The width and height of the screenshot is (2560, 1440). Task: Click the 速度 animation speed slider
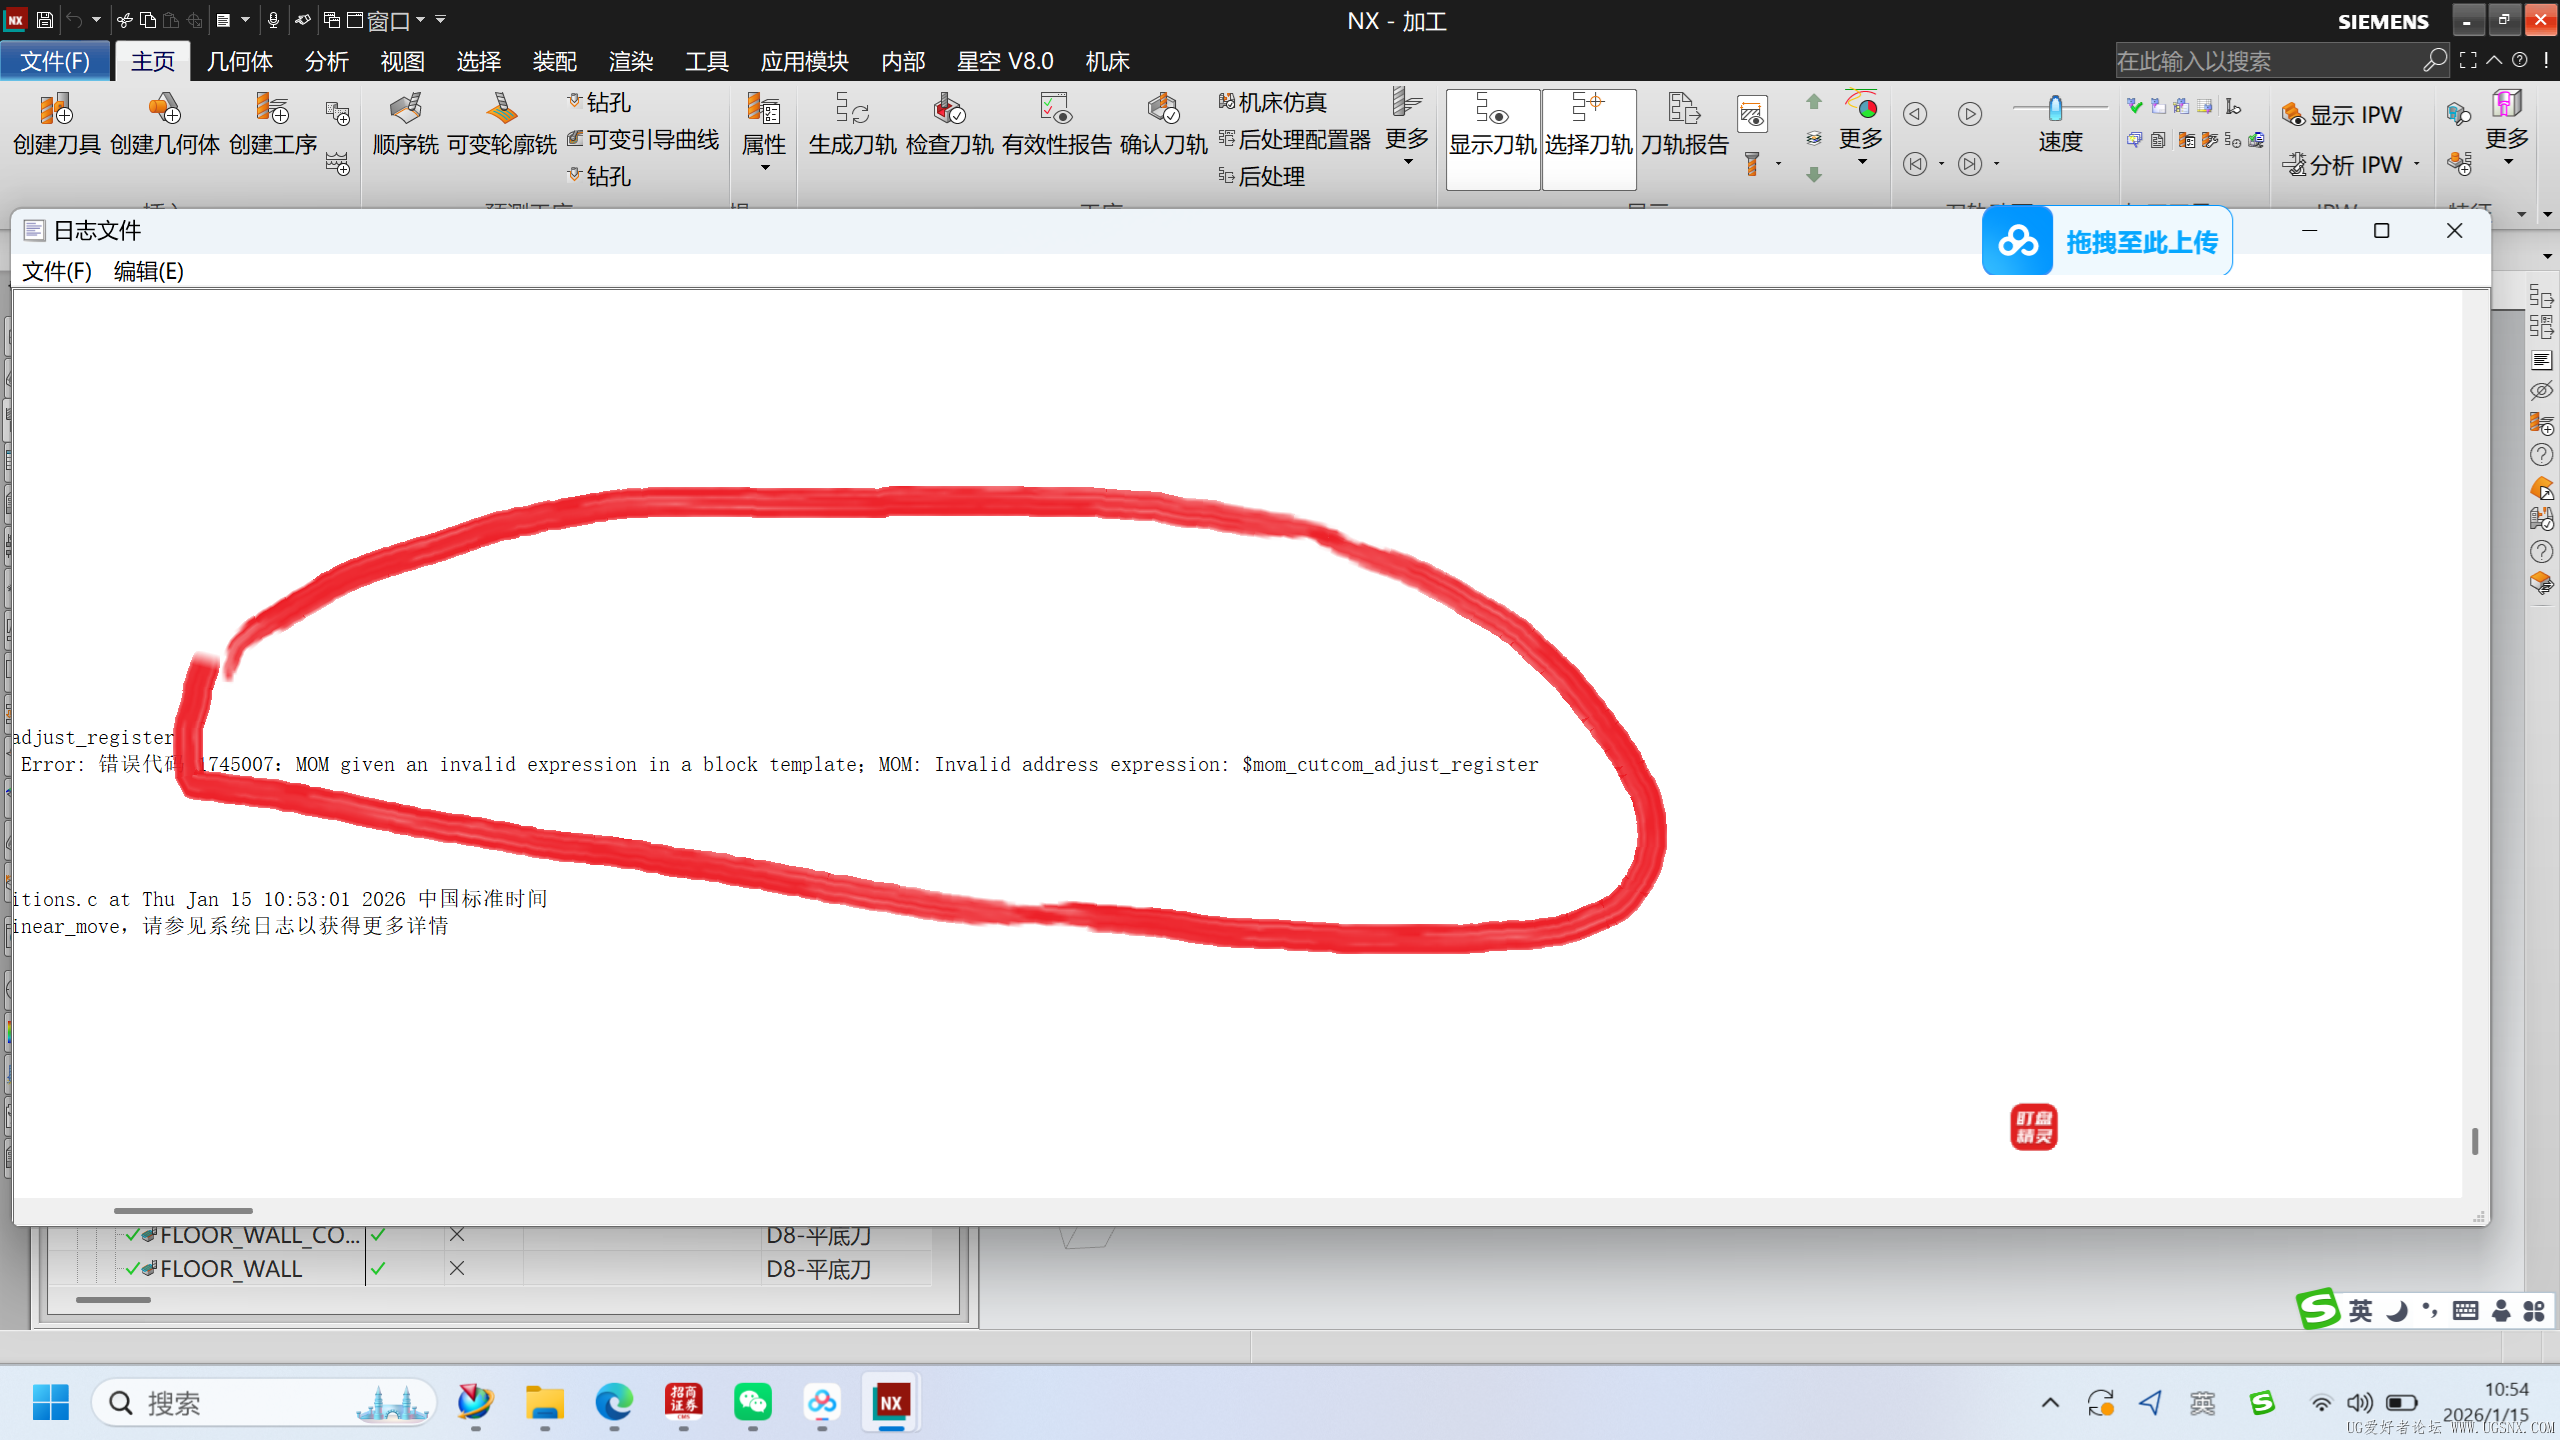pos(2056,107)
